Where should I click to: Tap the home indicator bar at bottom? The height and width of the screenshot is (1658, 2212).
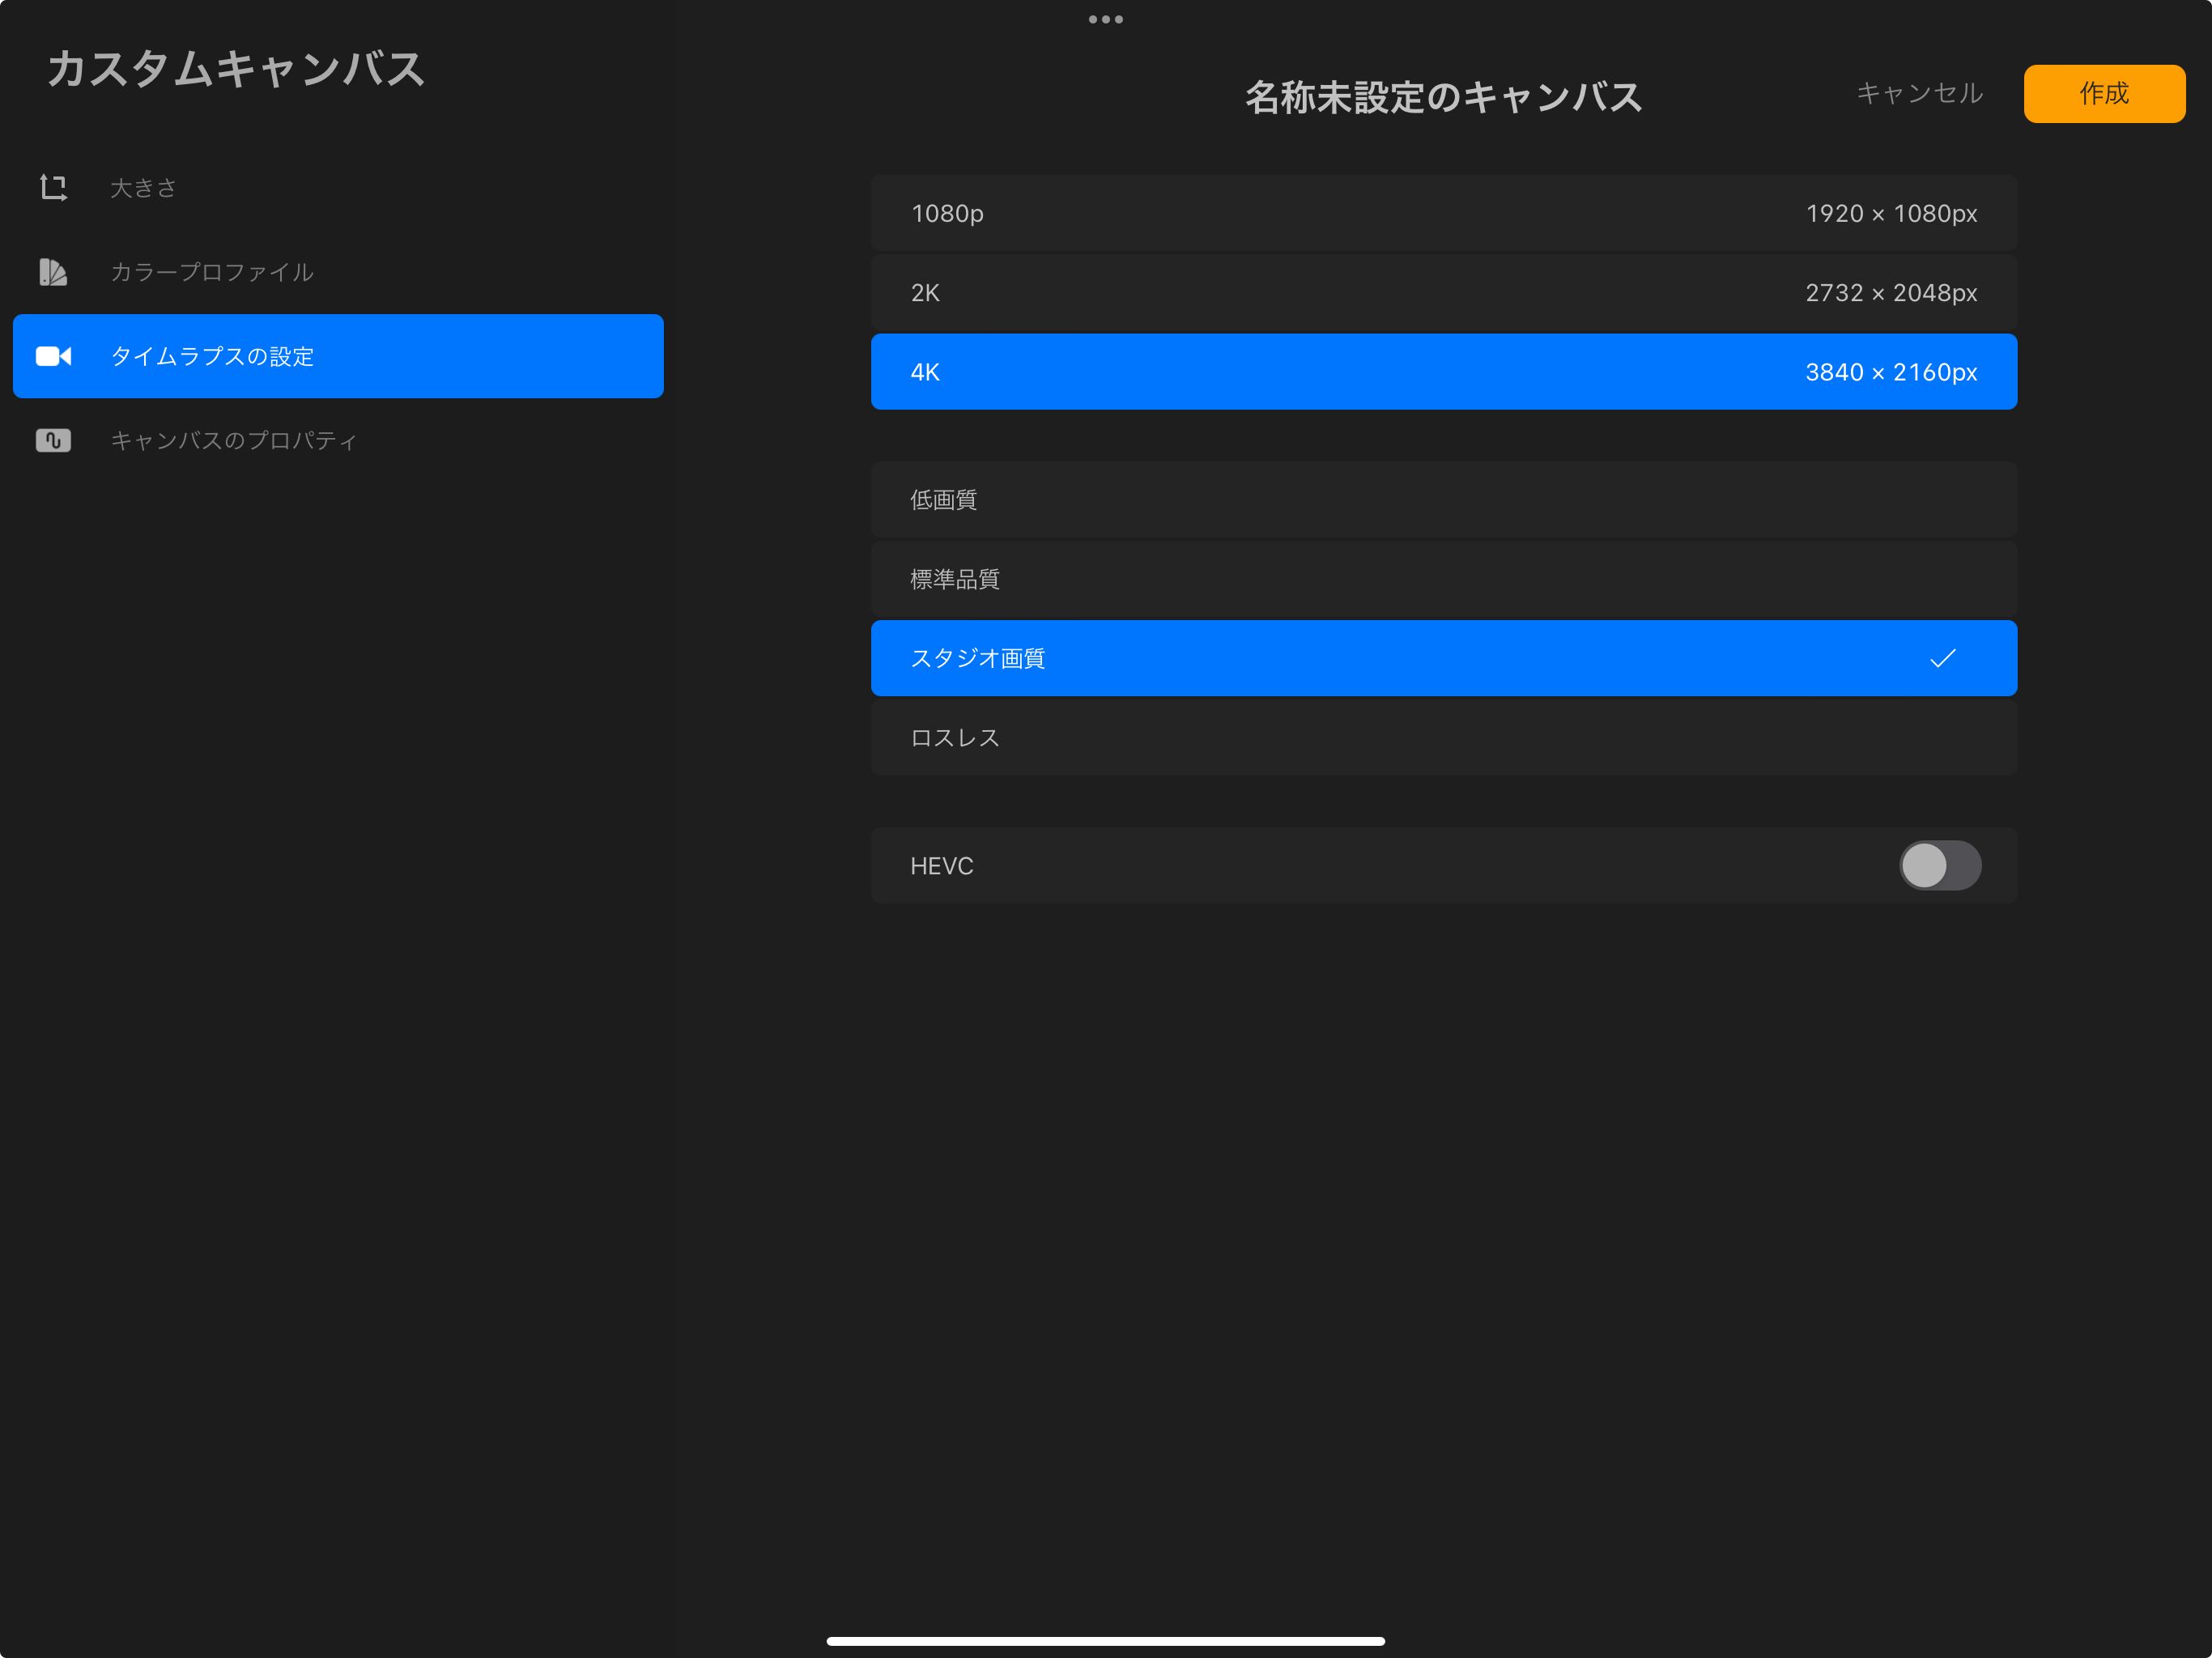click(x=1105, y=1641)
